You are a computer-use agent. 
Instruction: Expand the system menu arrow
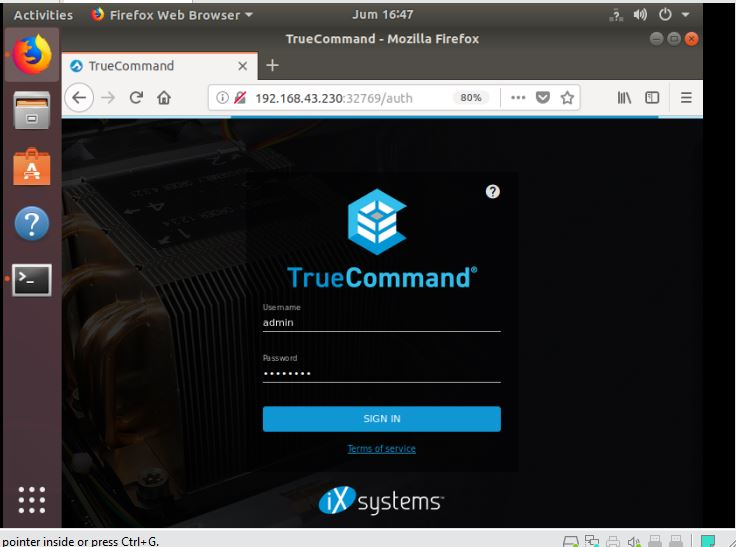point(685,15)
